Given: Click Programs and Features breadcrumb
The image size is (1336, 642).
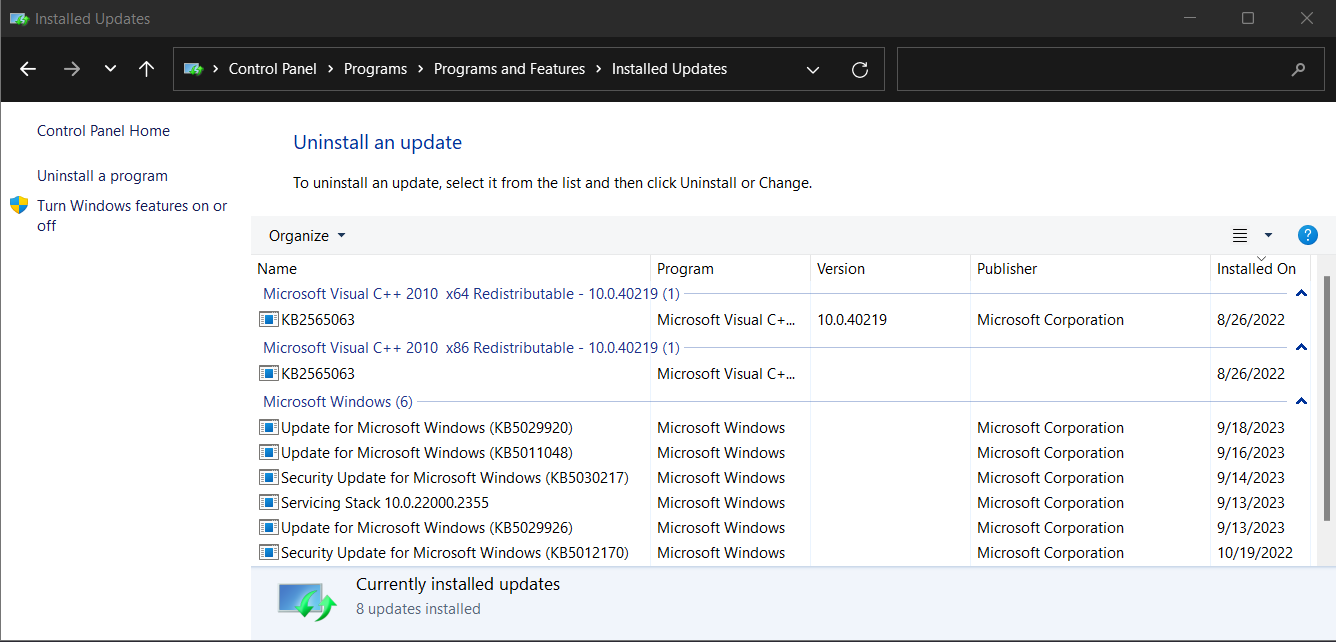Looking at the screenshot, I should pyautogui.click(x=509, y=69).
